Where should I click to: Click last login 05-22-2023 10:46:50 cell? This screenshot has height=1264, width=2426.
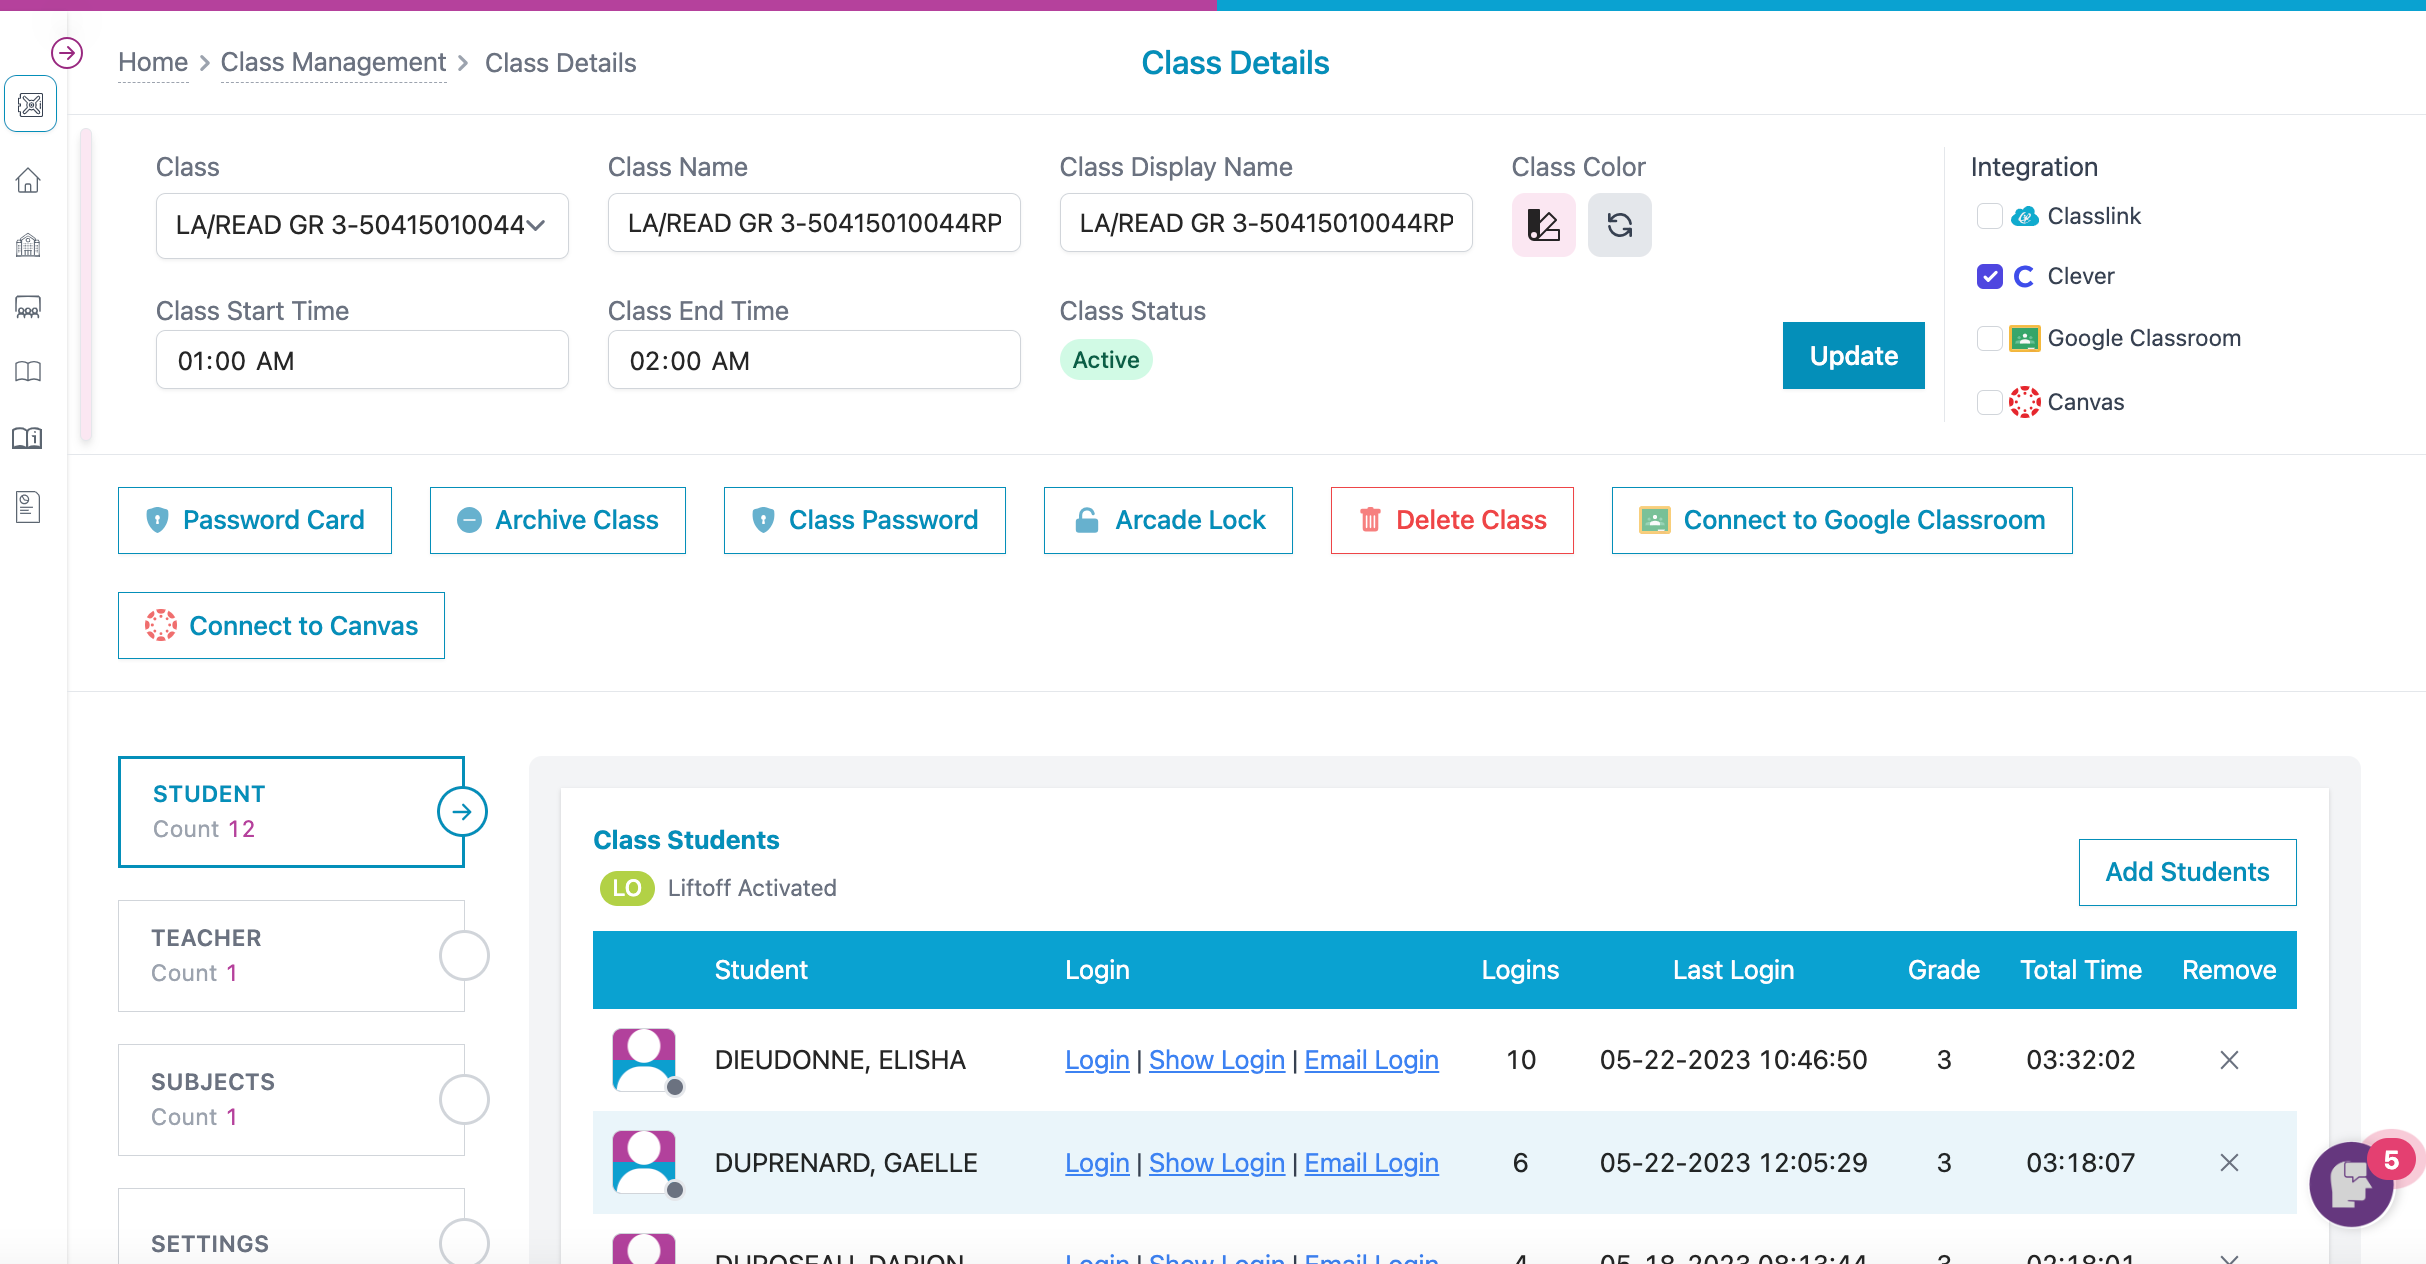coord(1733,1060)
